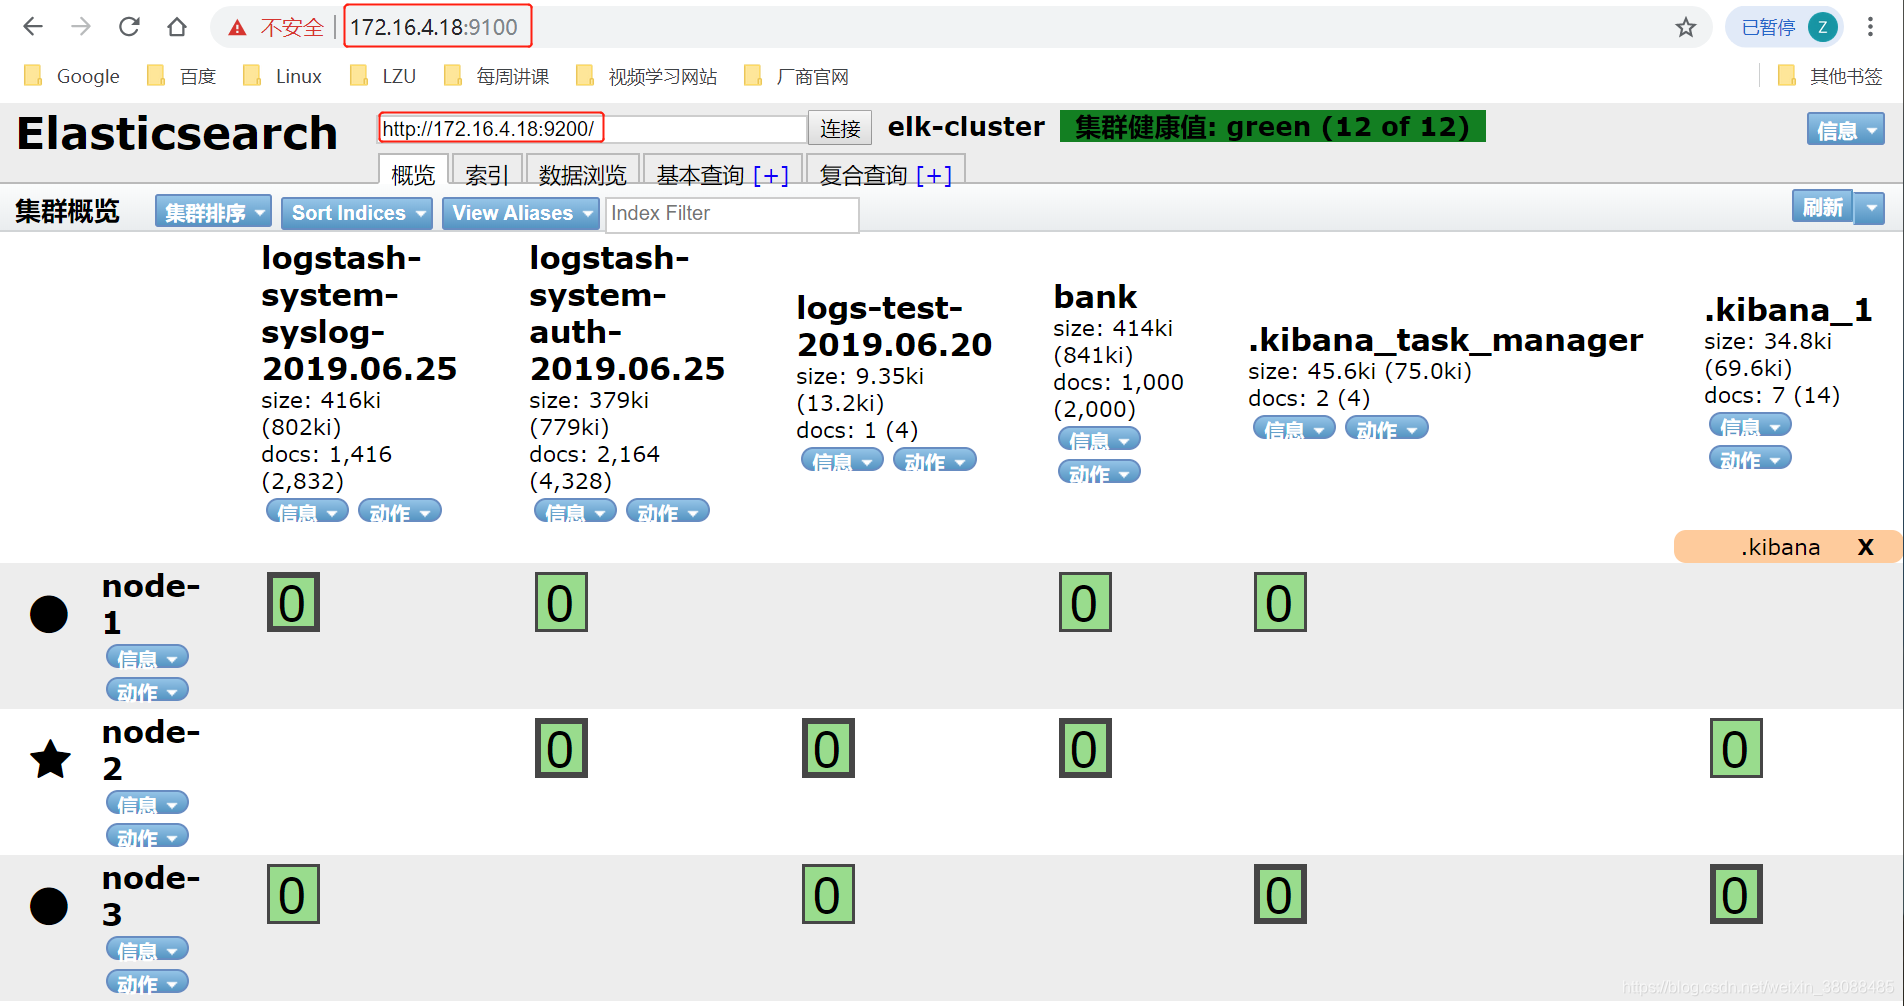The height and width of the screenshot is (1006, 1904).
Task: Go back with browser back arrow
Action: click(x=33, y=27)
